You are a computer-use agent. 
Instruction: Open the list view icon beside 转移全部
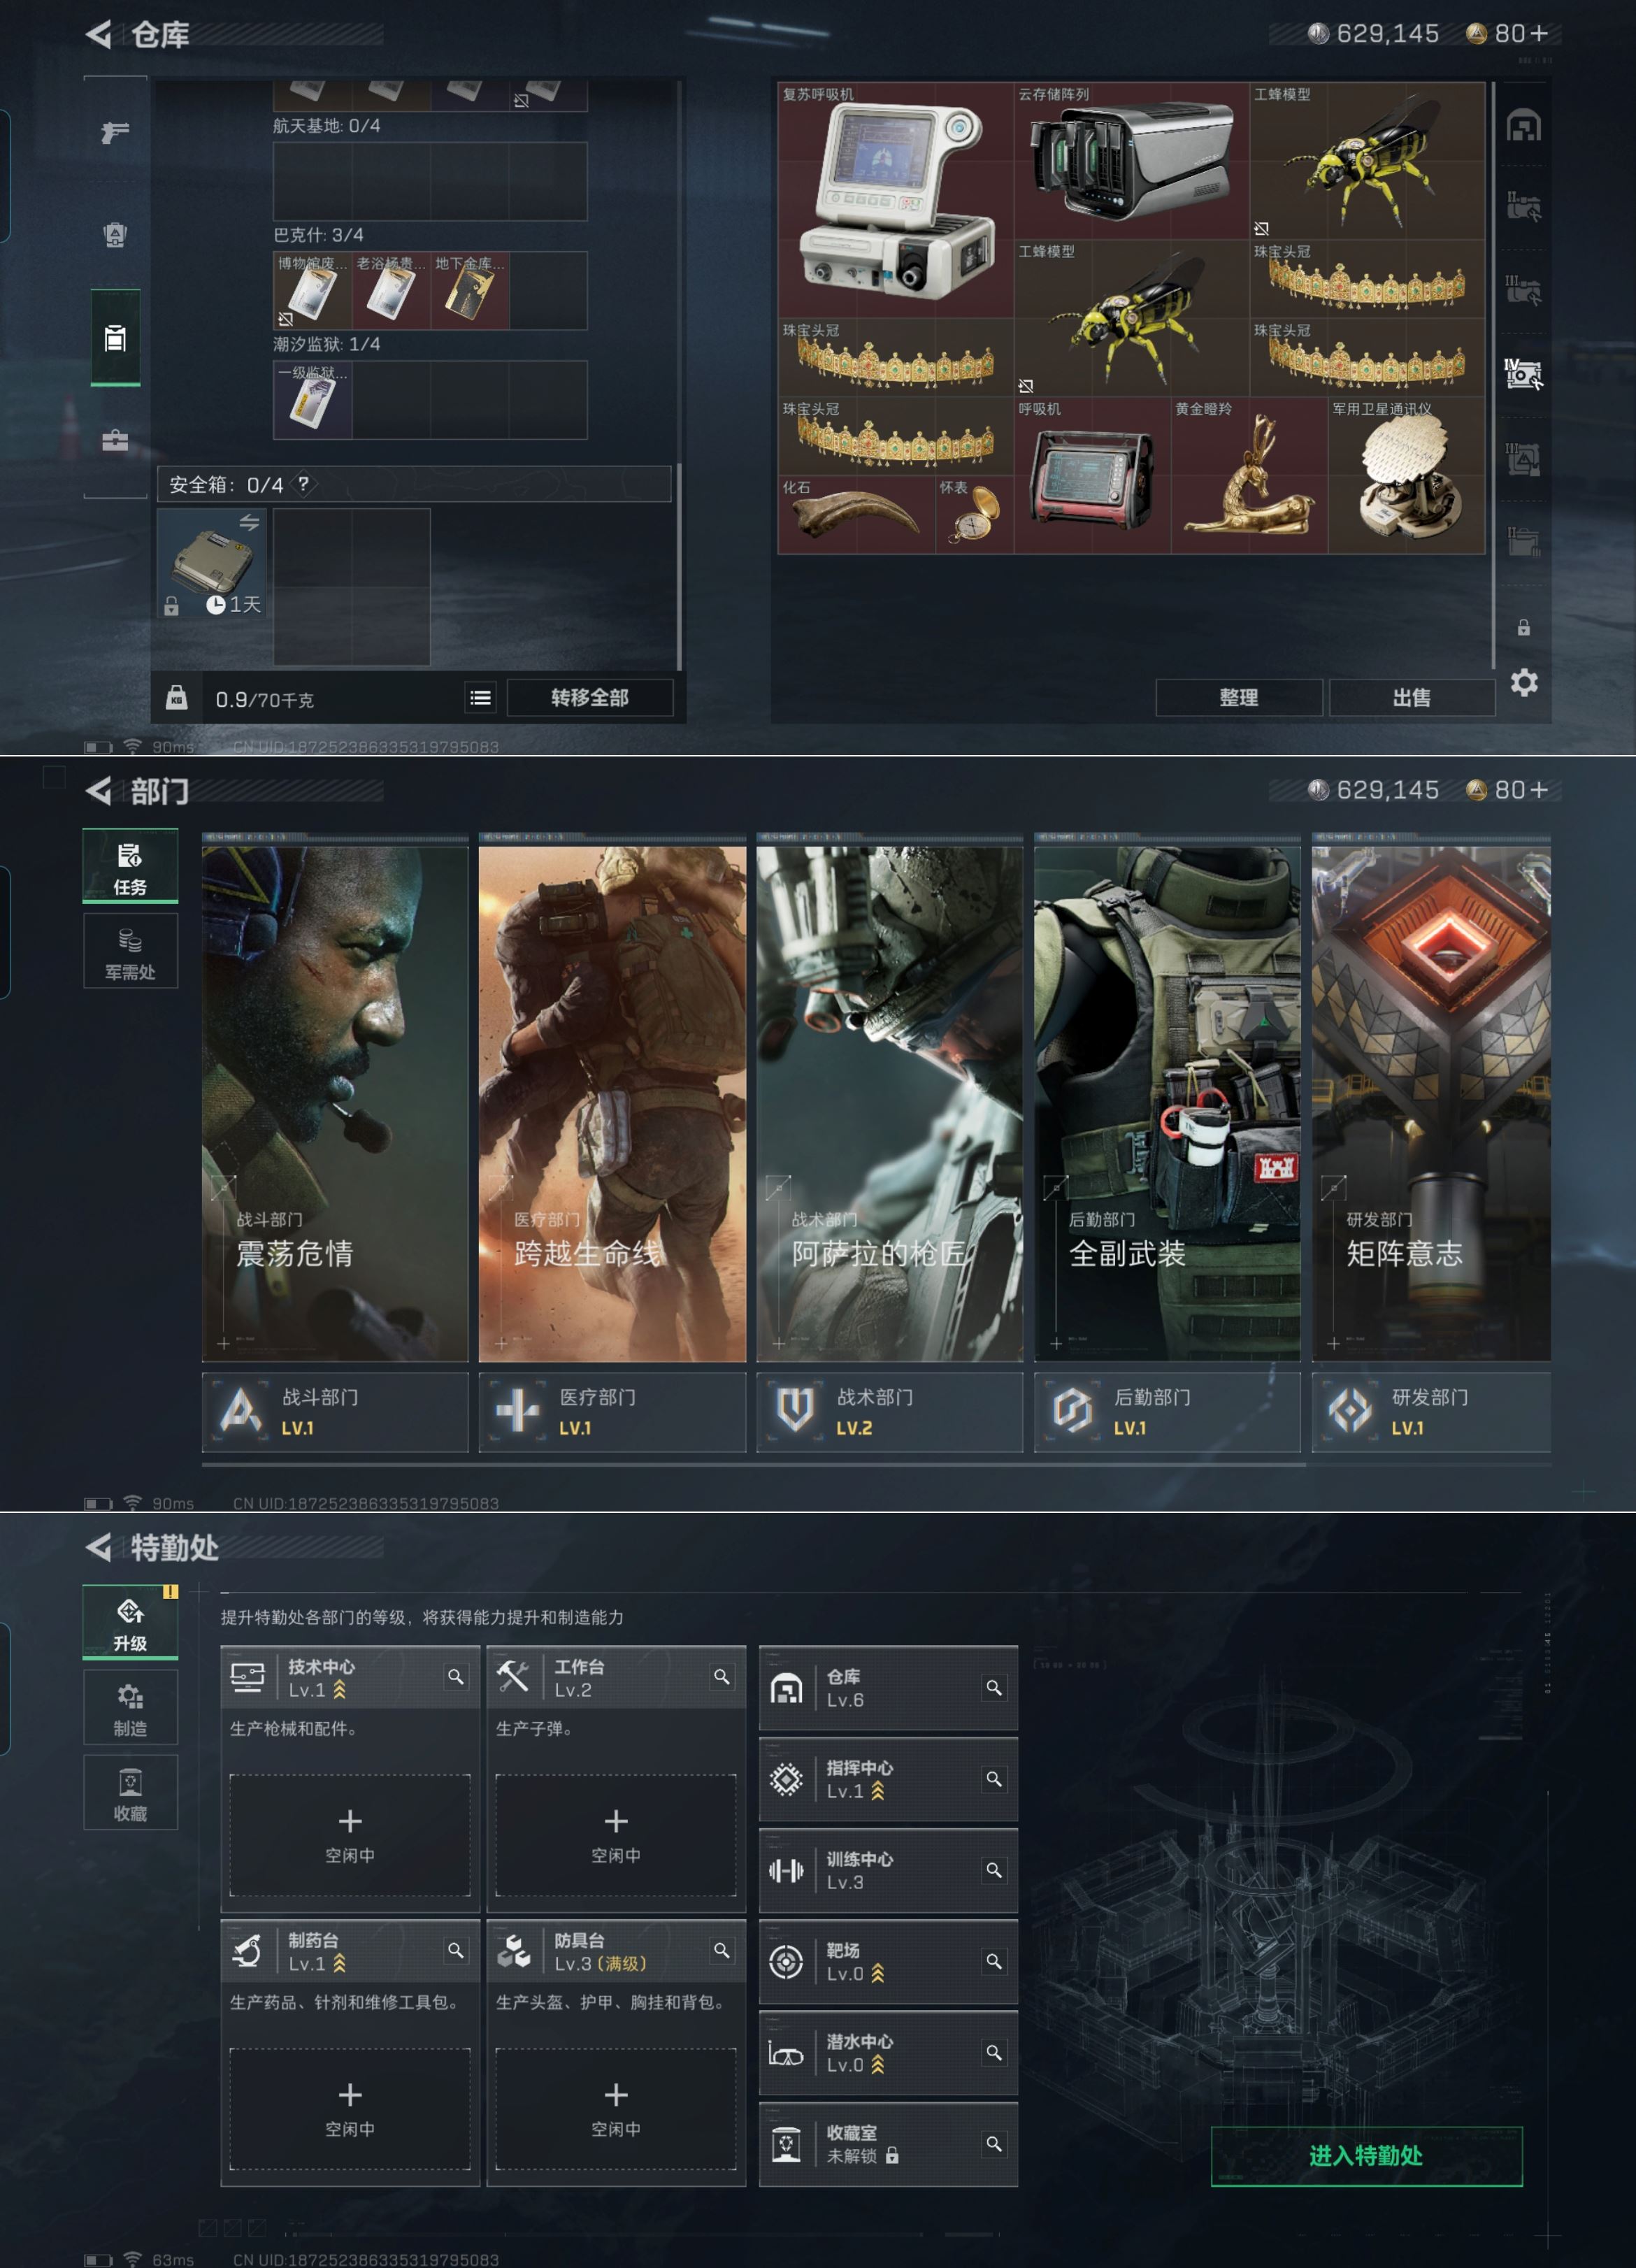480,698
